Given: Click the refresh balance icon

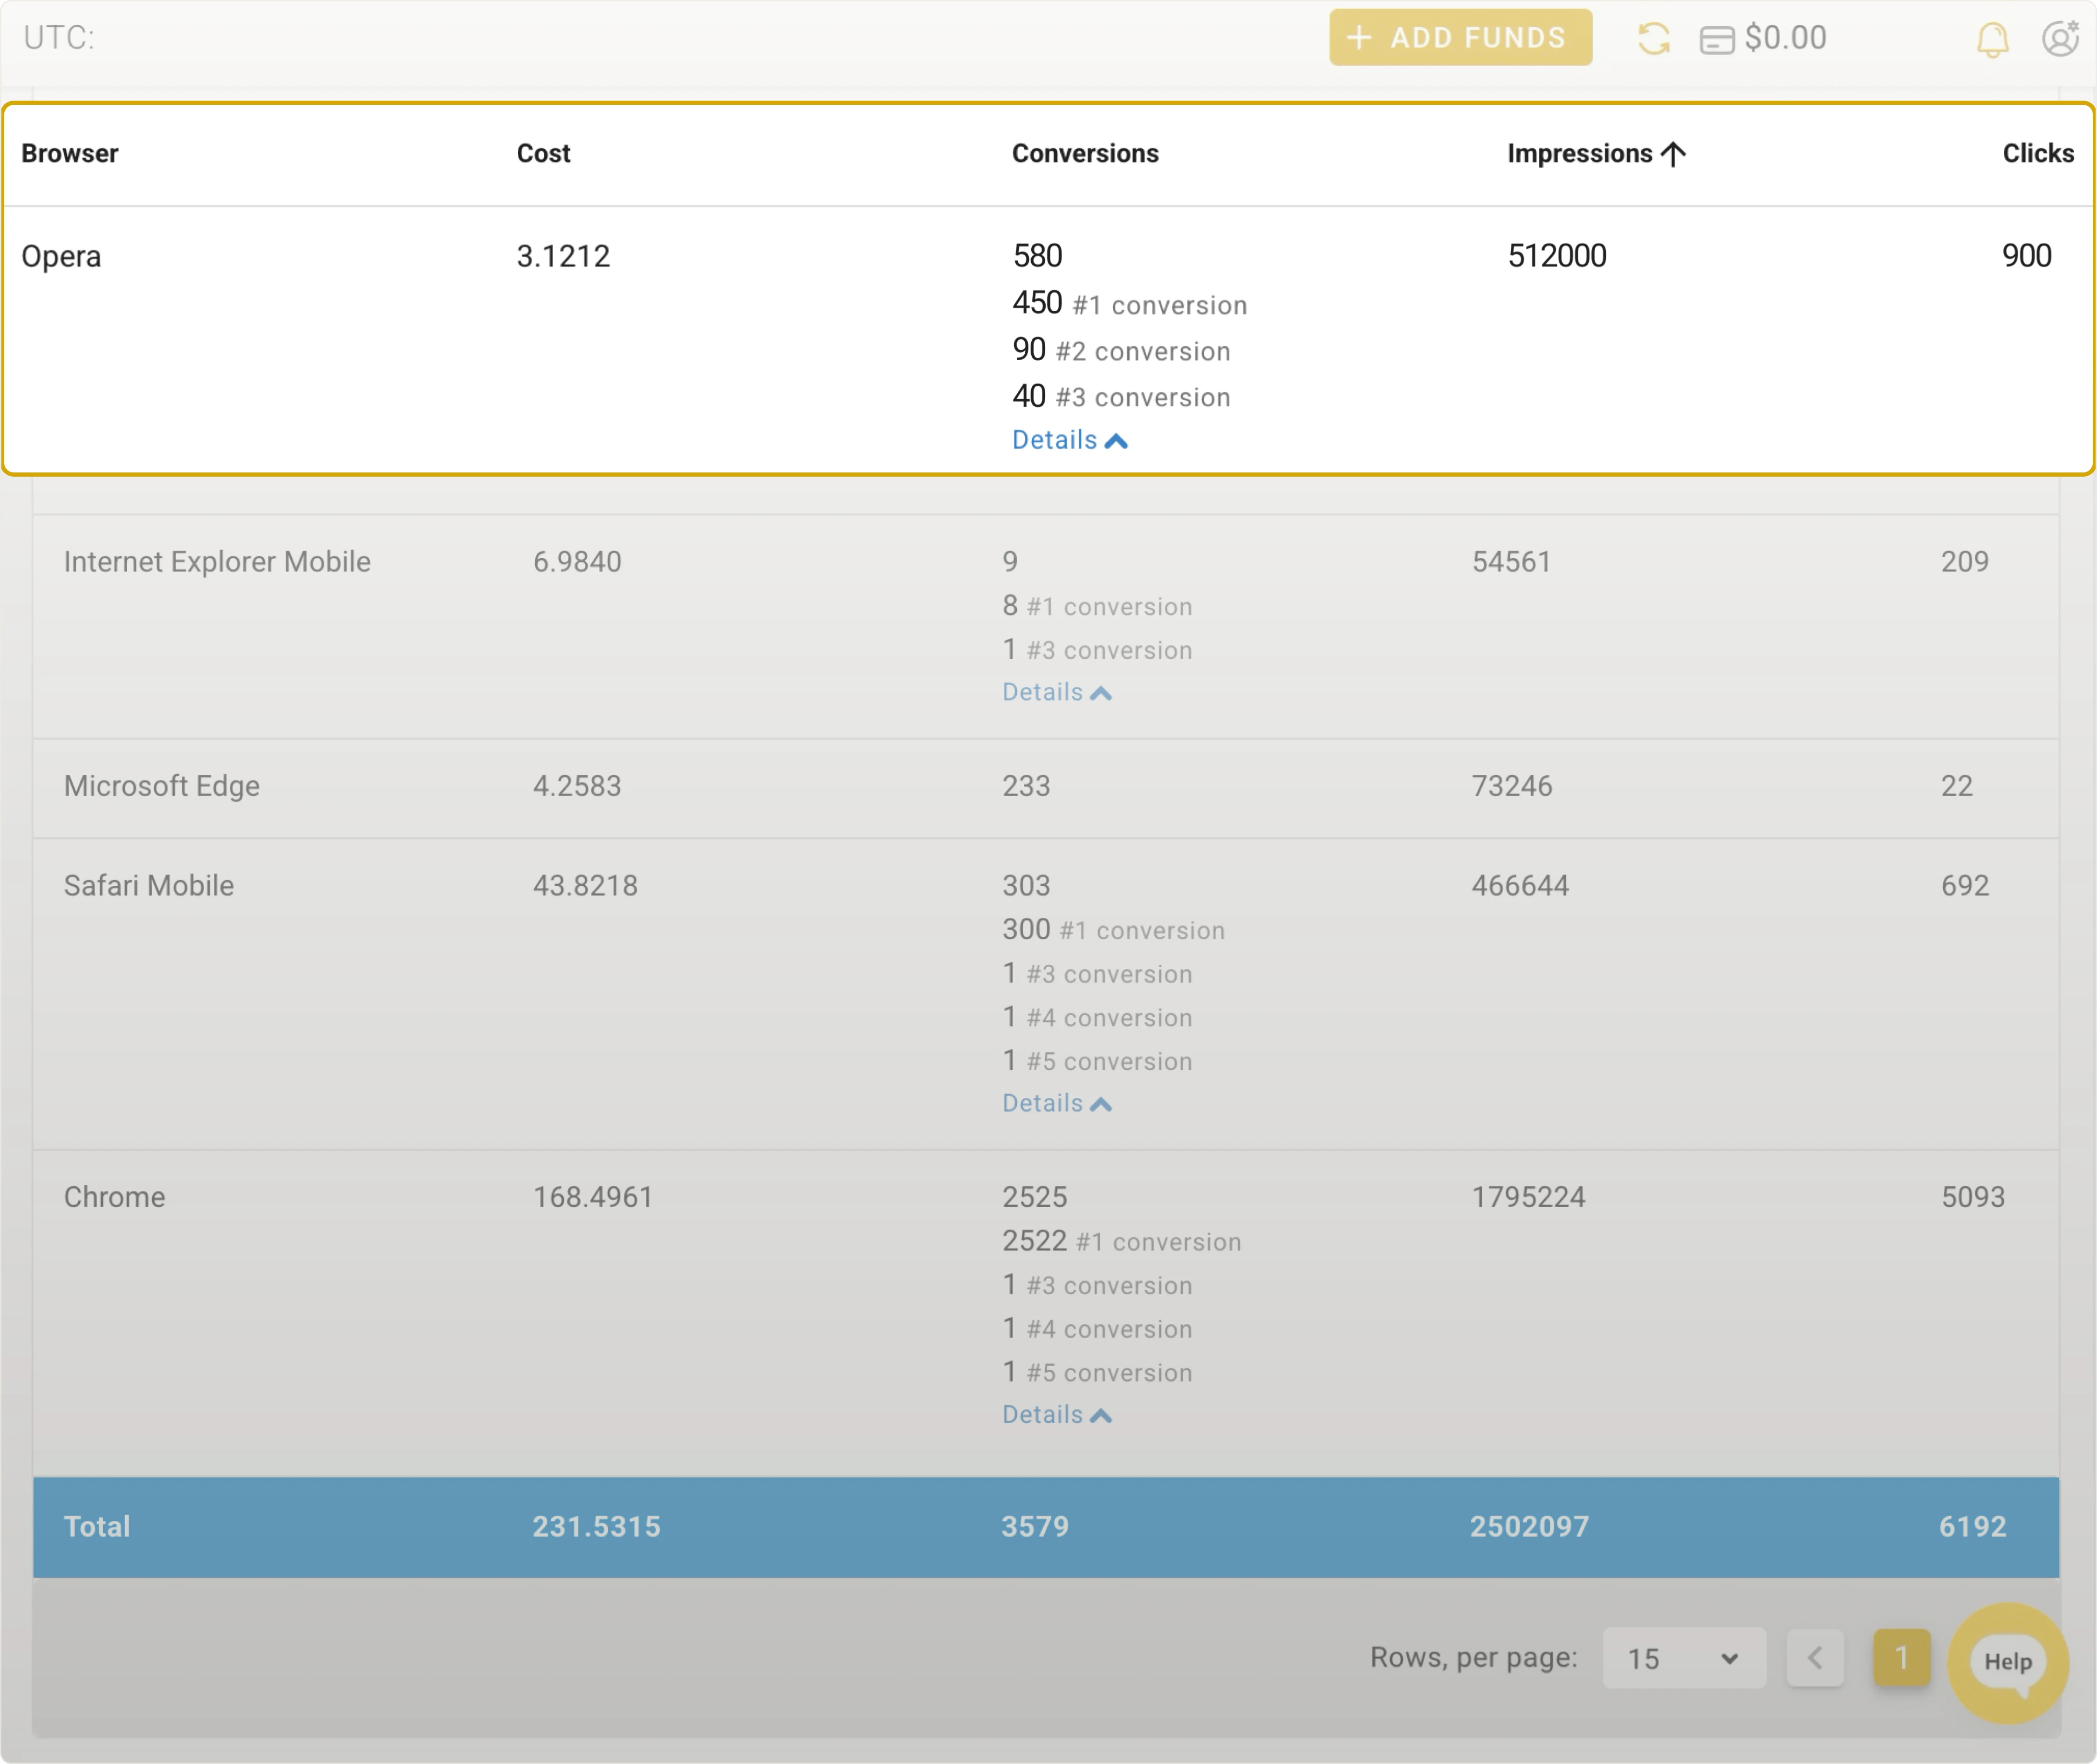Looking at the screenshot, I should (x=1654, y=39).
